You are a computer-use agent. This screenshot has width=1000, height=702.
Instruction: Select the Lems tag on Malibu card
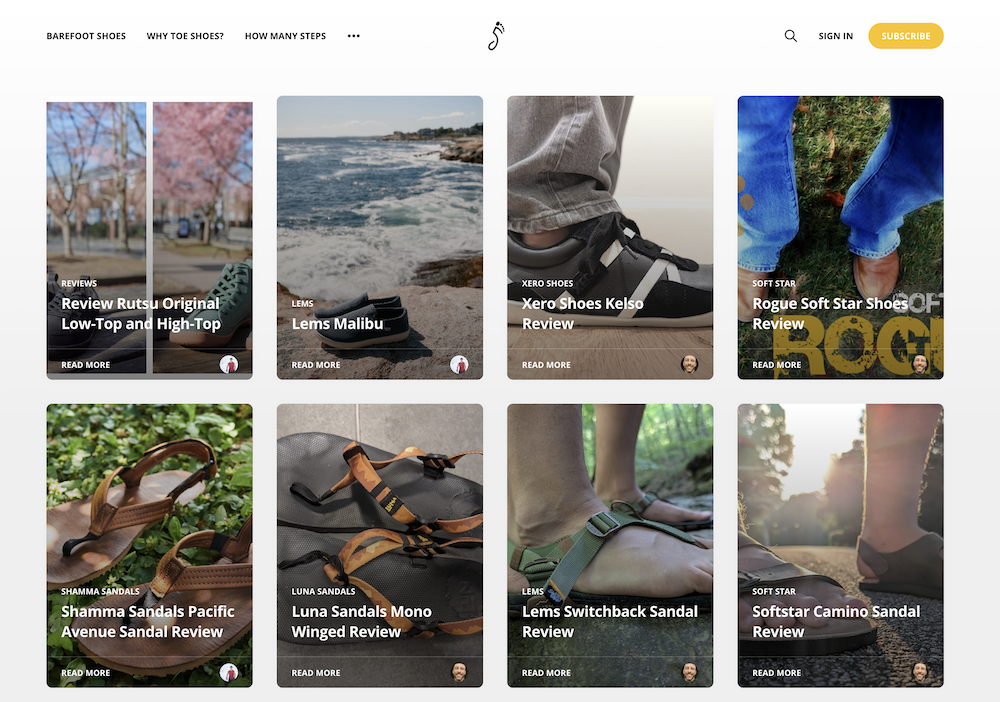302,303
